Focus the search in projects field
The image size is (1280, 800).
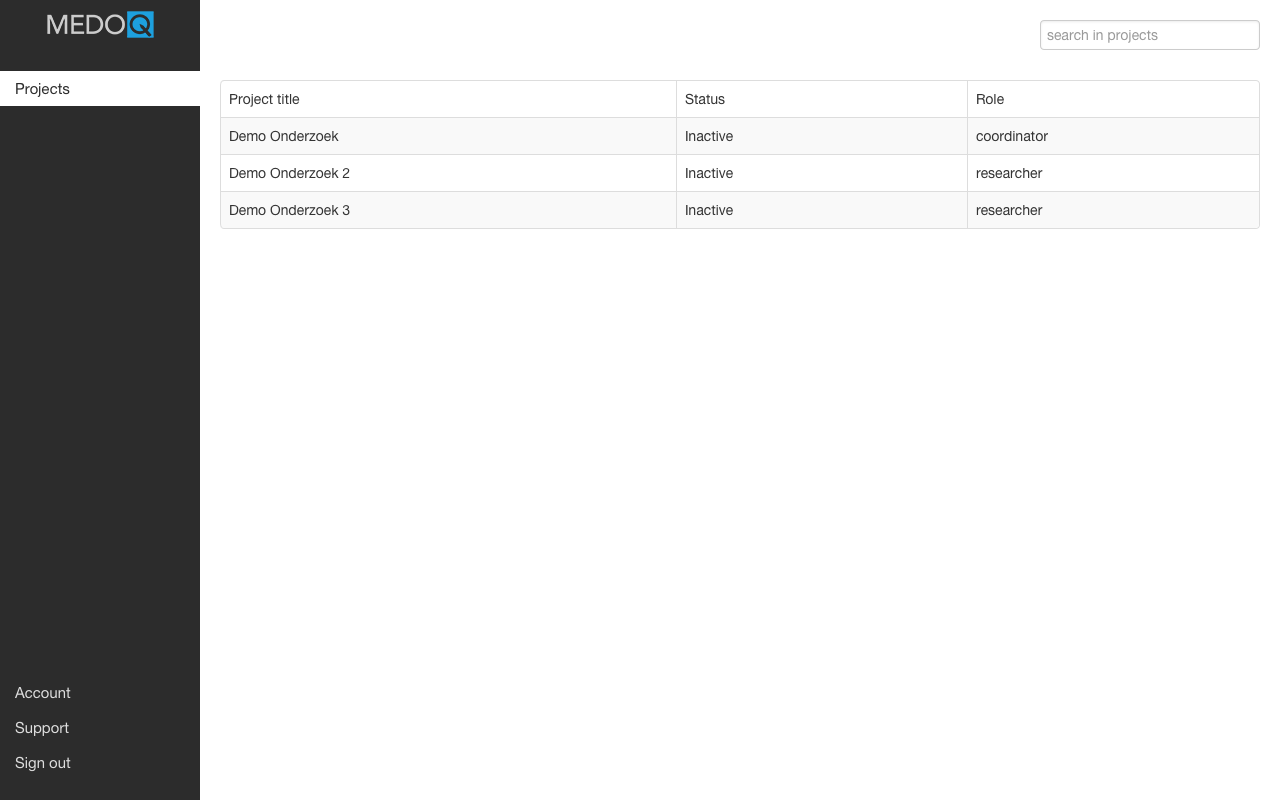click(x=1149, y=35)
